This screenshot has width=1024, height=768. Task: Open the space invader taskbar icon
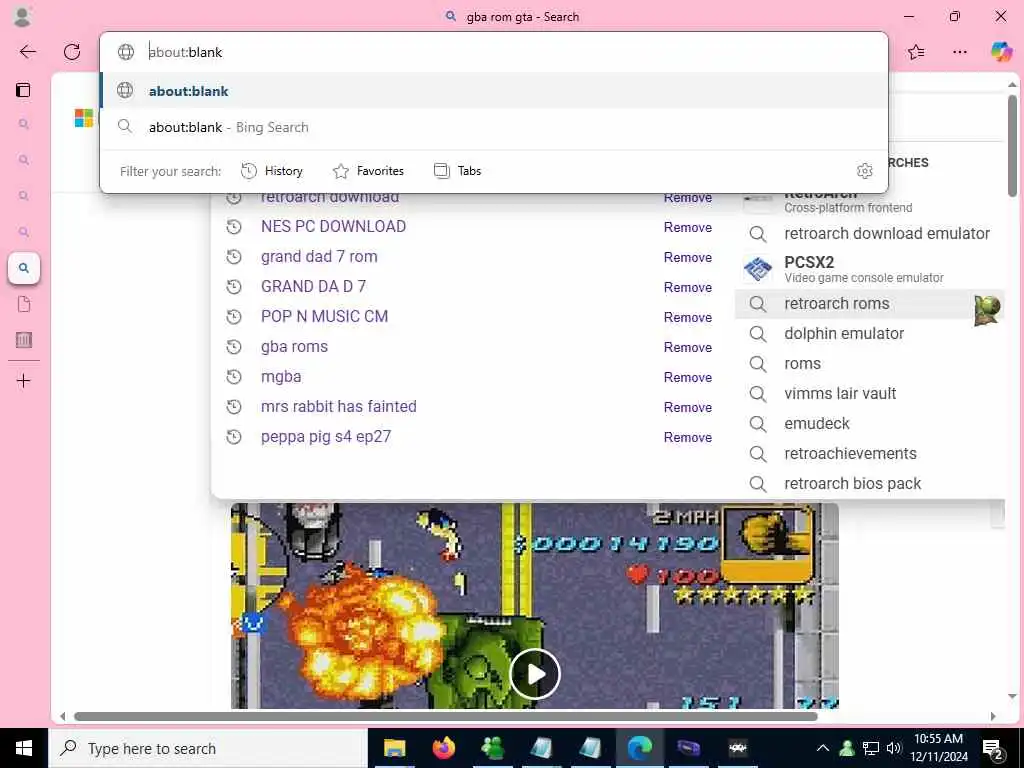click(738, 748)
